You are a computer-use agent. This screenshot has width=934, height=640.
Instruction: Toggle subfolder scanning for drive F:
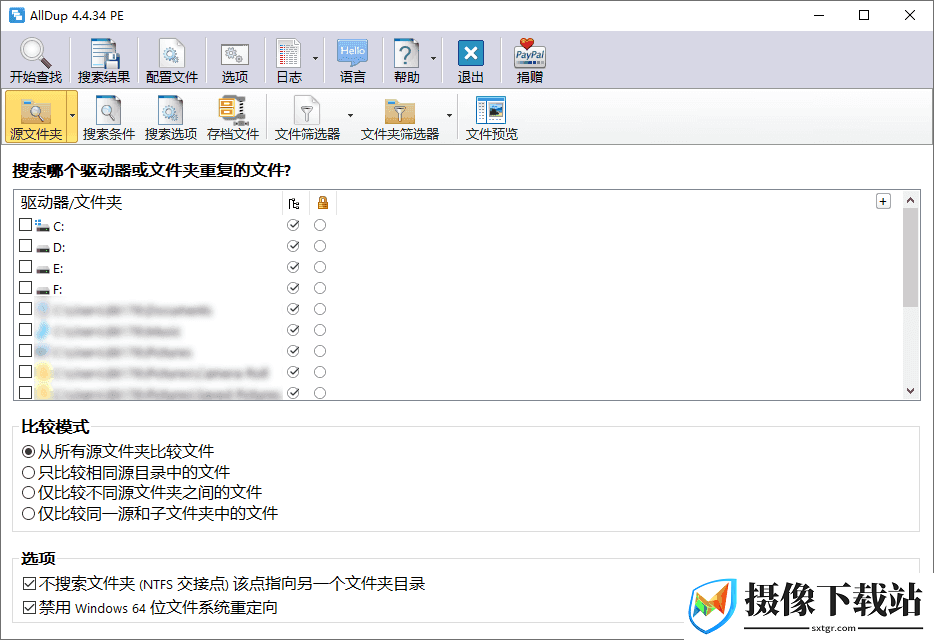point(293,288)
